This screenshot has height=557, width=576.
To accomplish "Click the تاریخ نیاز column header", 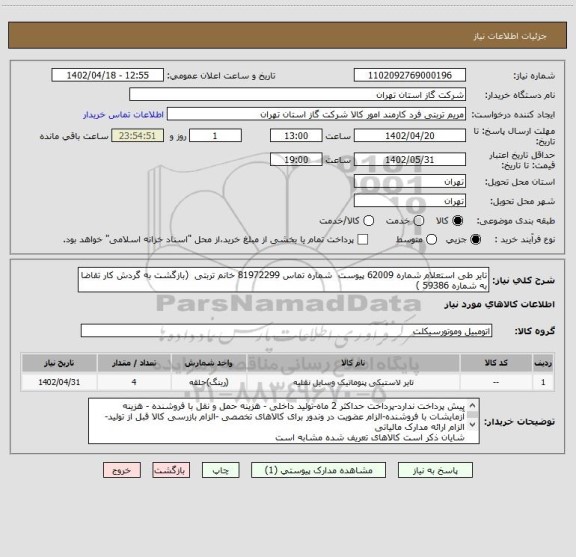I will (x=59, y=363).
